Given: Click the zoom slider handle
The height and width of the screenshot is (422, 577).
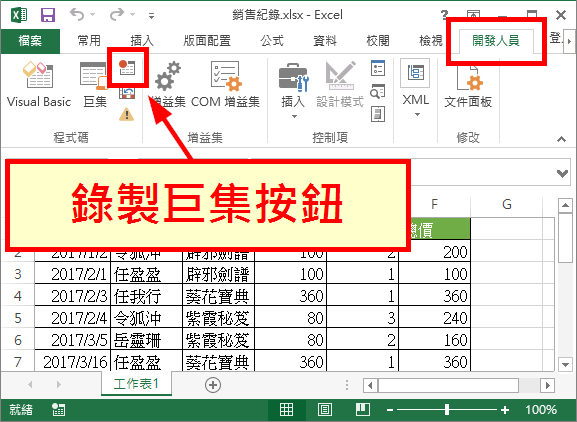Looking at the screenshot, I should [447, 410].
